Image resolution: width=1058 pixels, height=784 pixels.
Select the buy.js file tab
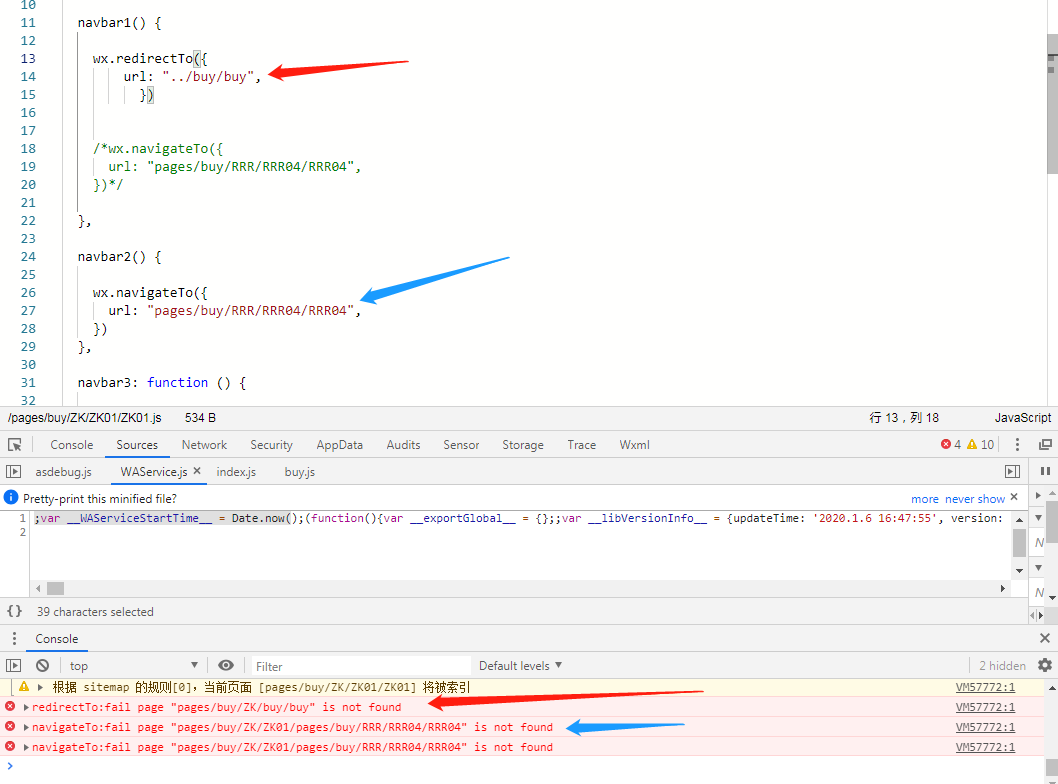tap(300, 472)
